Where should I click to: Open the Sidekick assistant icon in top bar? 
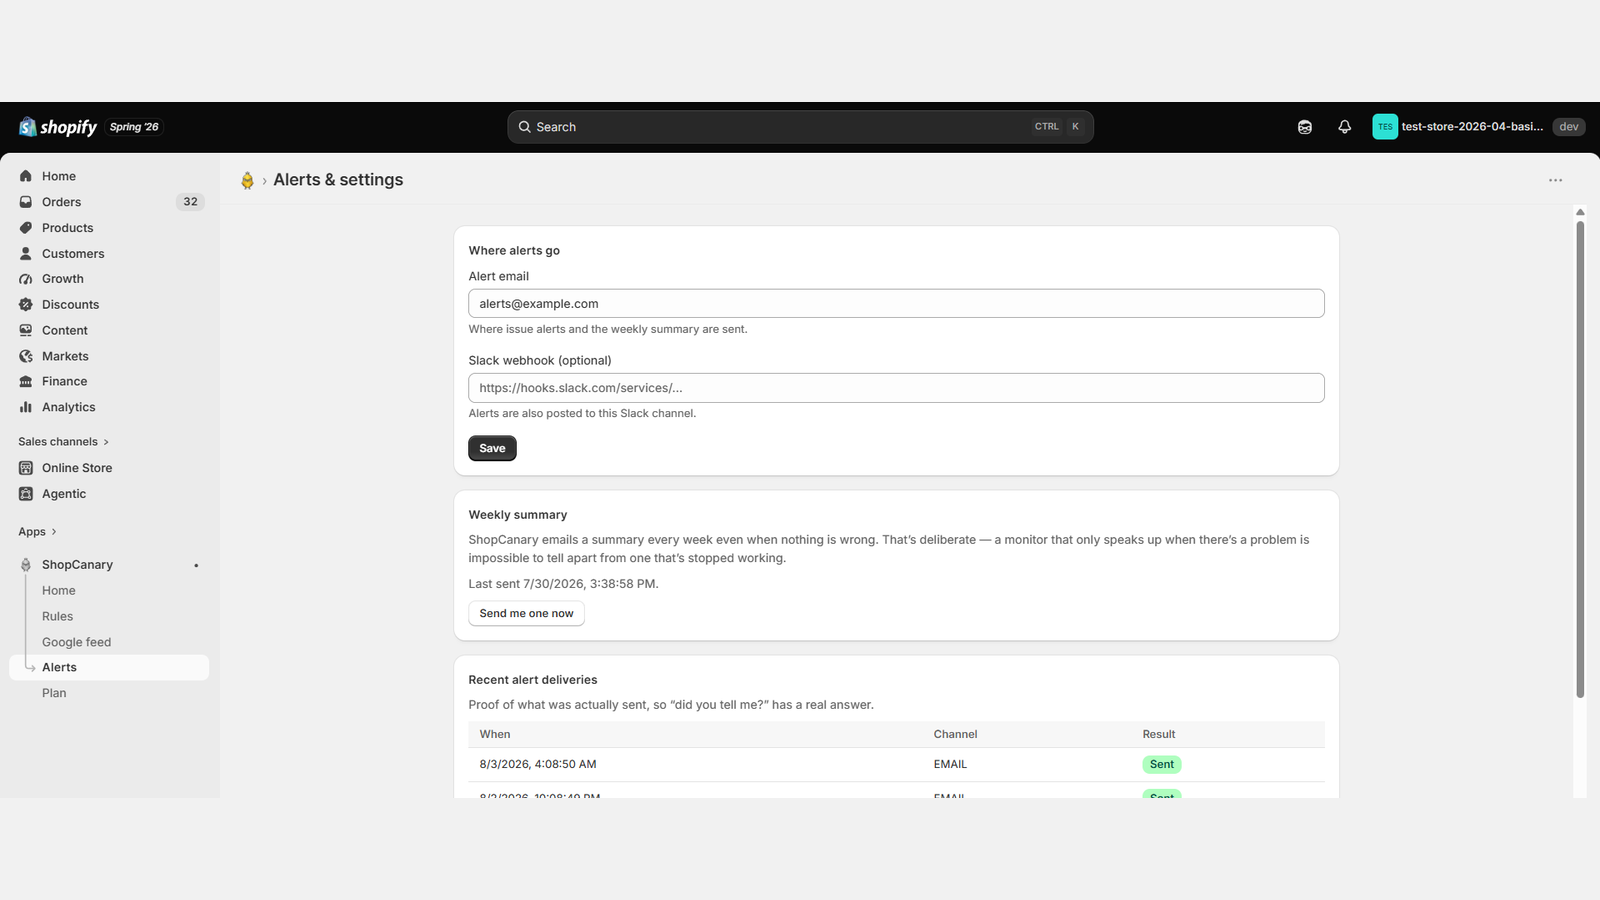(1305, 127)
